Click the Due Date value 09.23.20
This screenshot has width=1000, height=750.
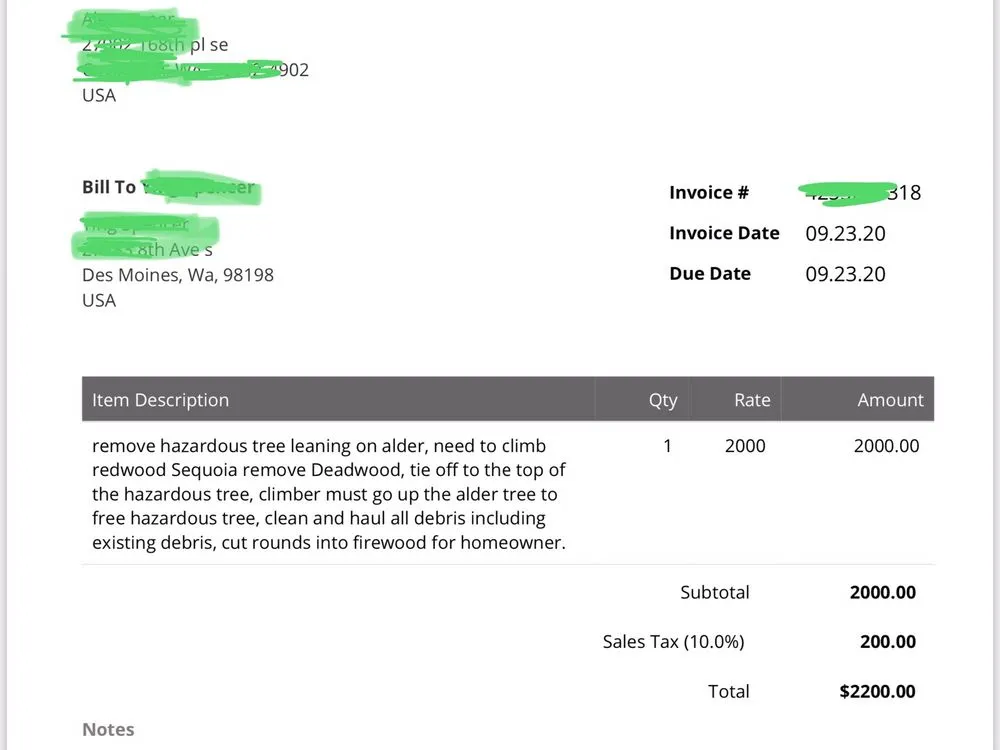click(845, 274)
